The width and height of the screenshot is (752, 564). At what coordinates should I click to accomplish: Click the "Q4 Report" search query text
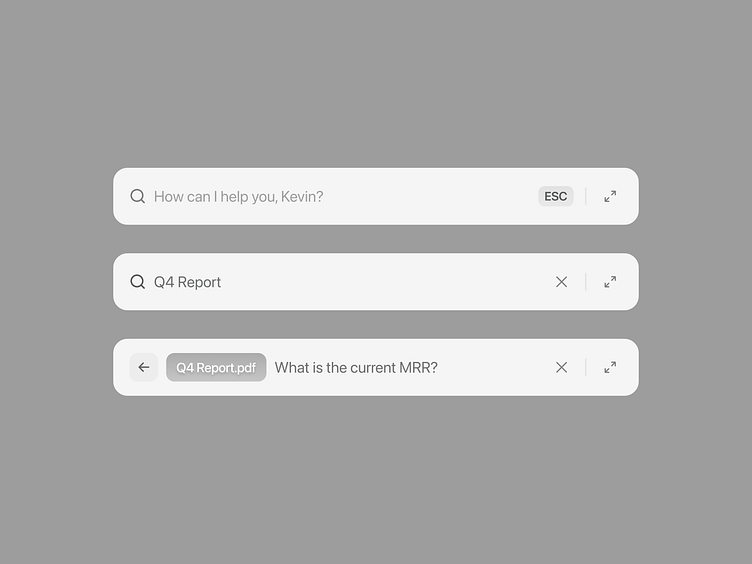pos(187,282)
